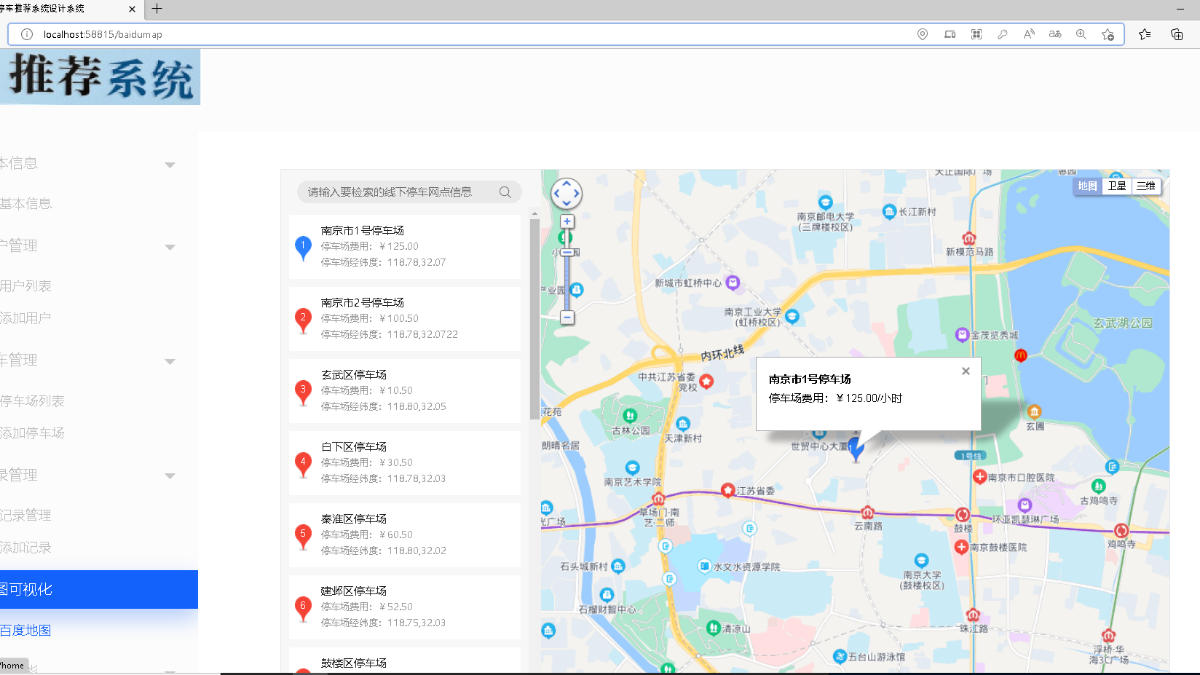
Task: Open 基本信息 in the sidebar
Action: pos(26,203)
